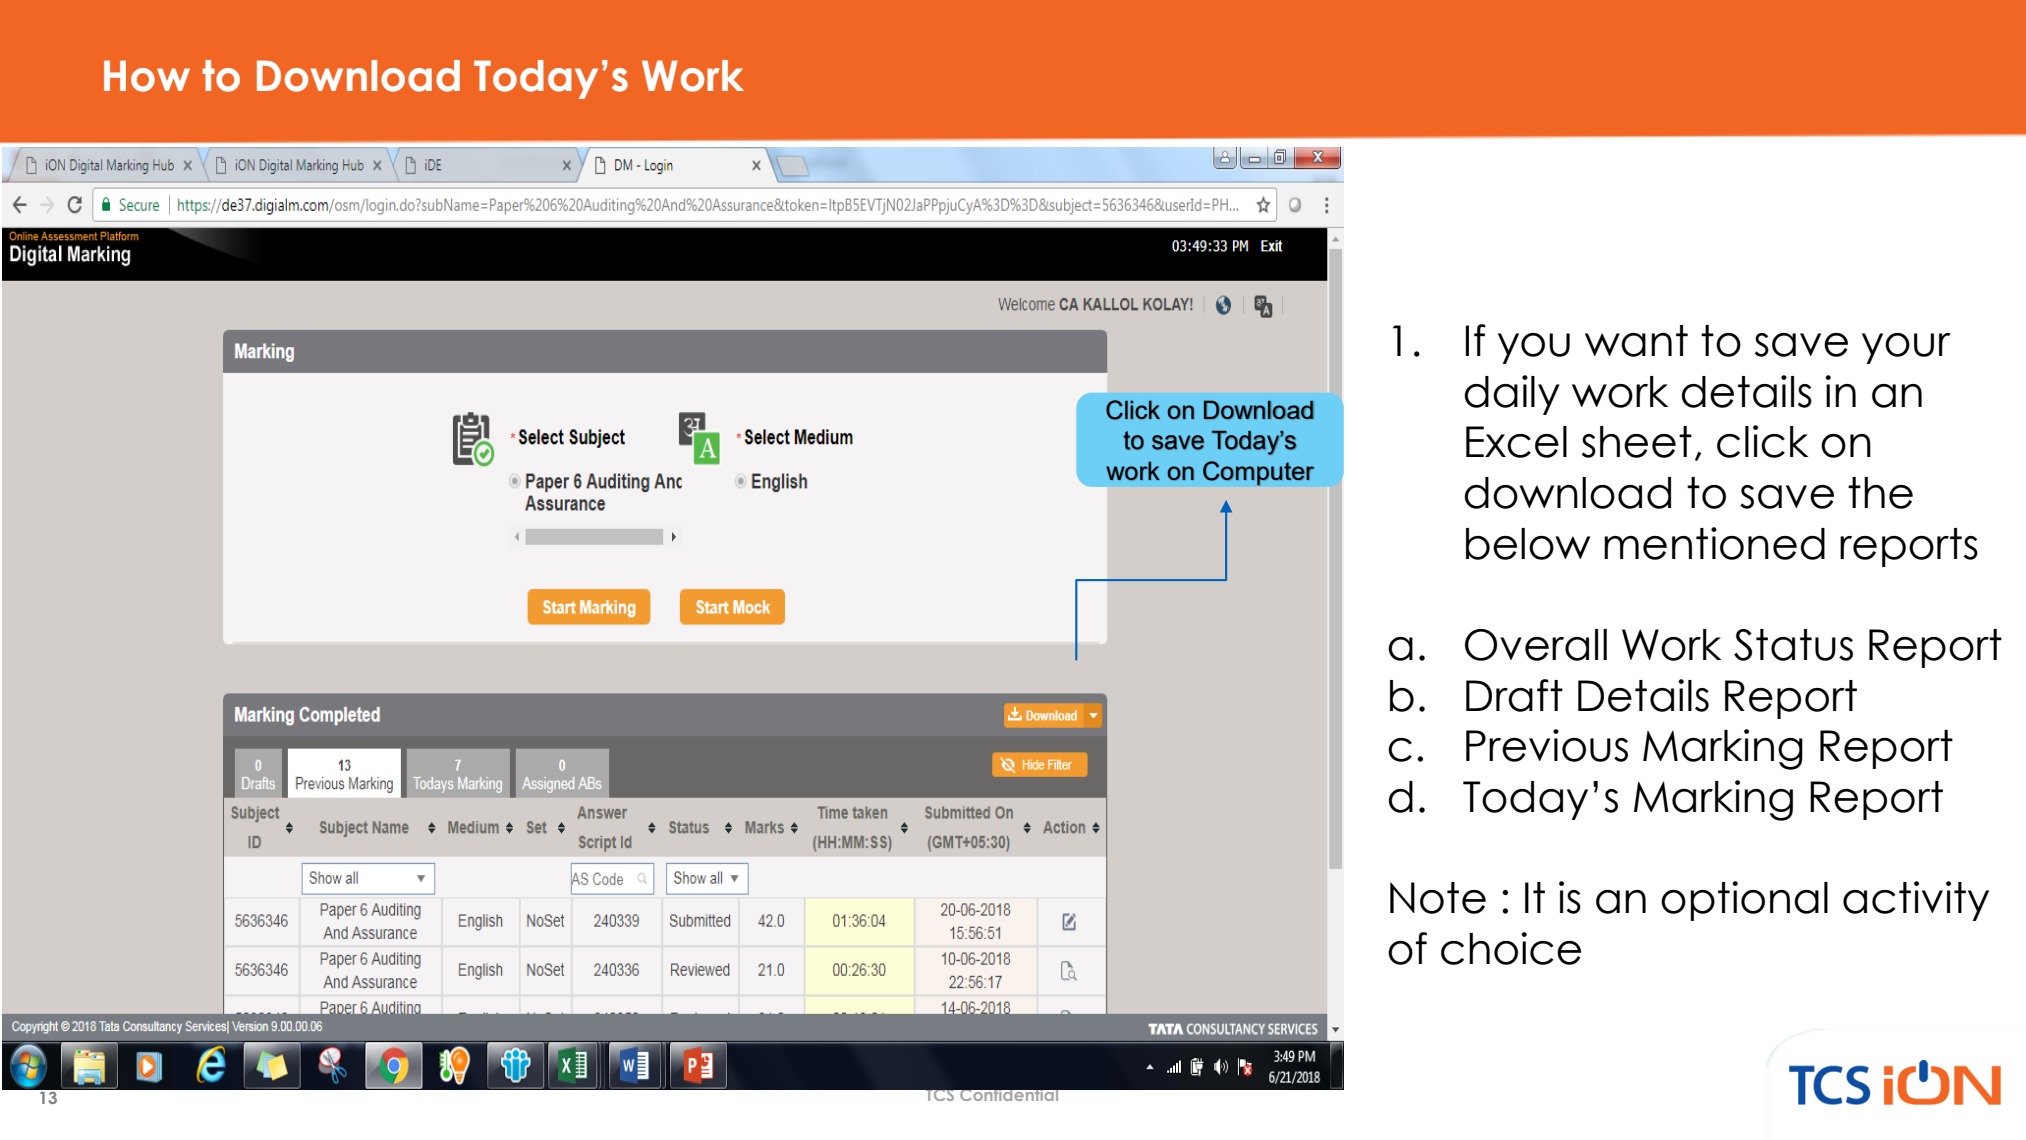Click view icon for script 240336
The image size is (2026, 1140).
(1068, 970)
